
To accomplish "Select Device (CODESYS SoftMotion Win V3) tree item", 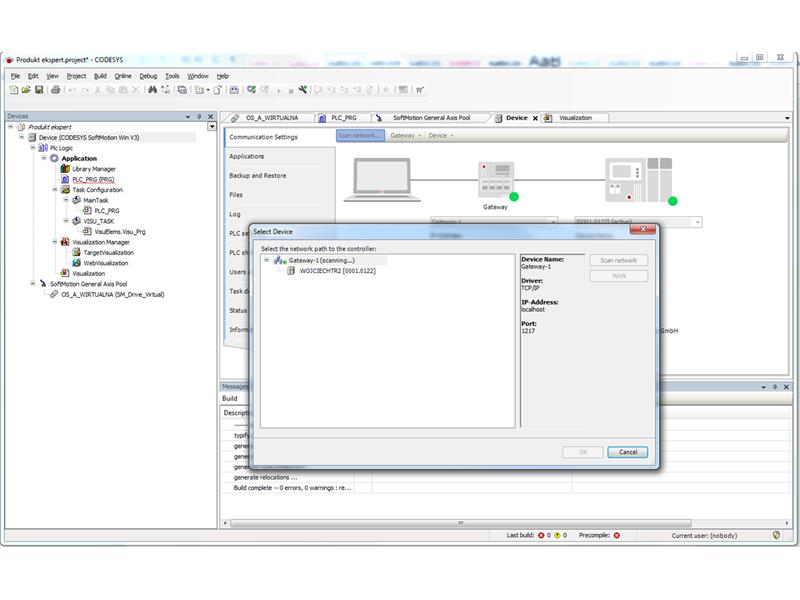I will [x=89, y=137].
